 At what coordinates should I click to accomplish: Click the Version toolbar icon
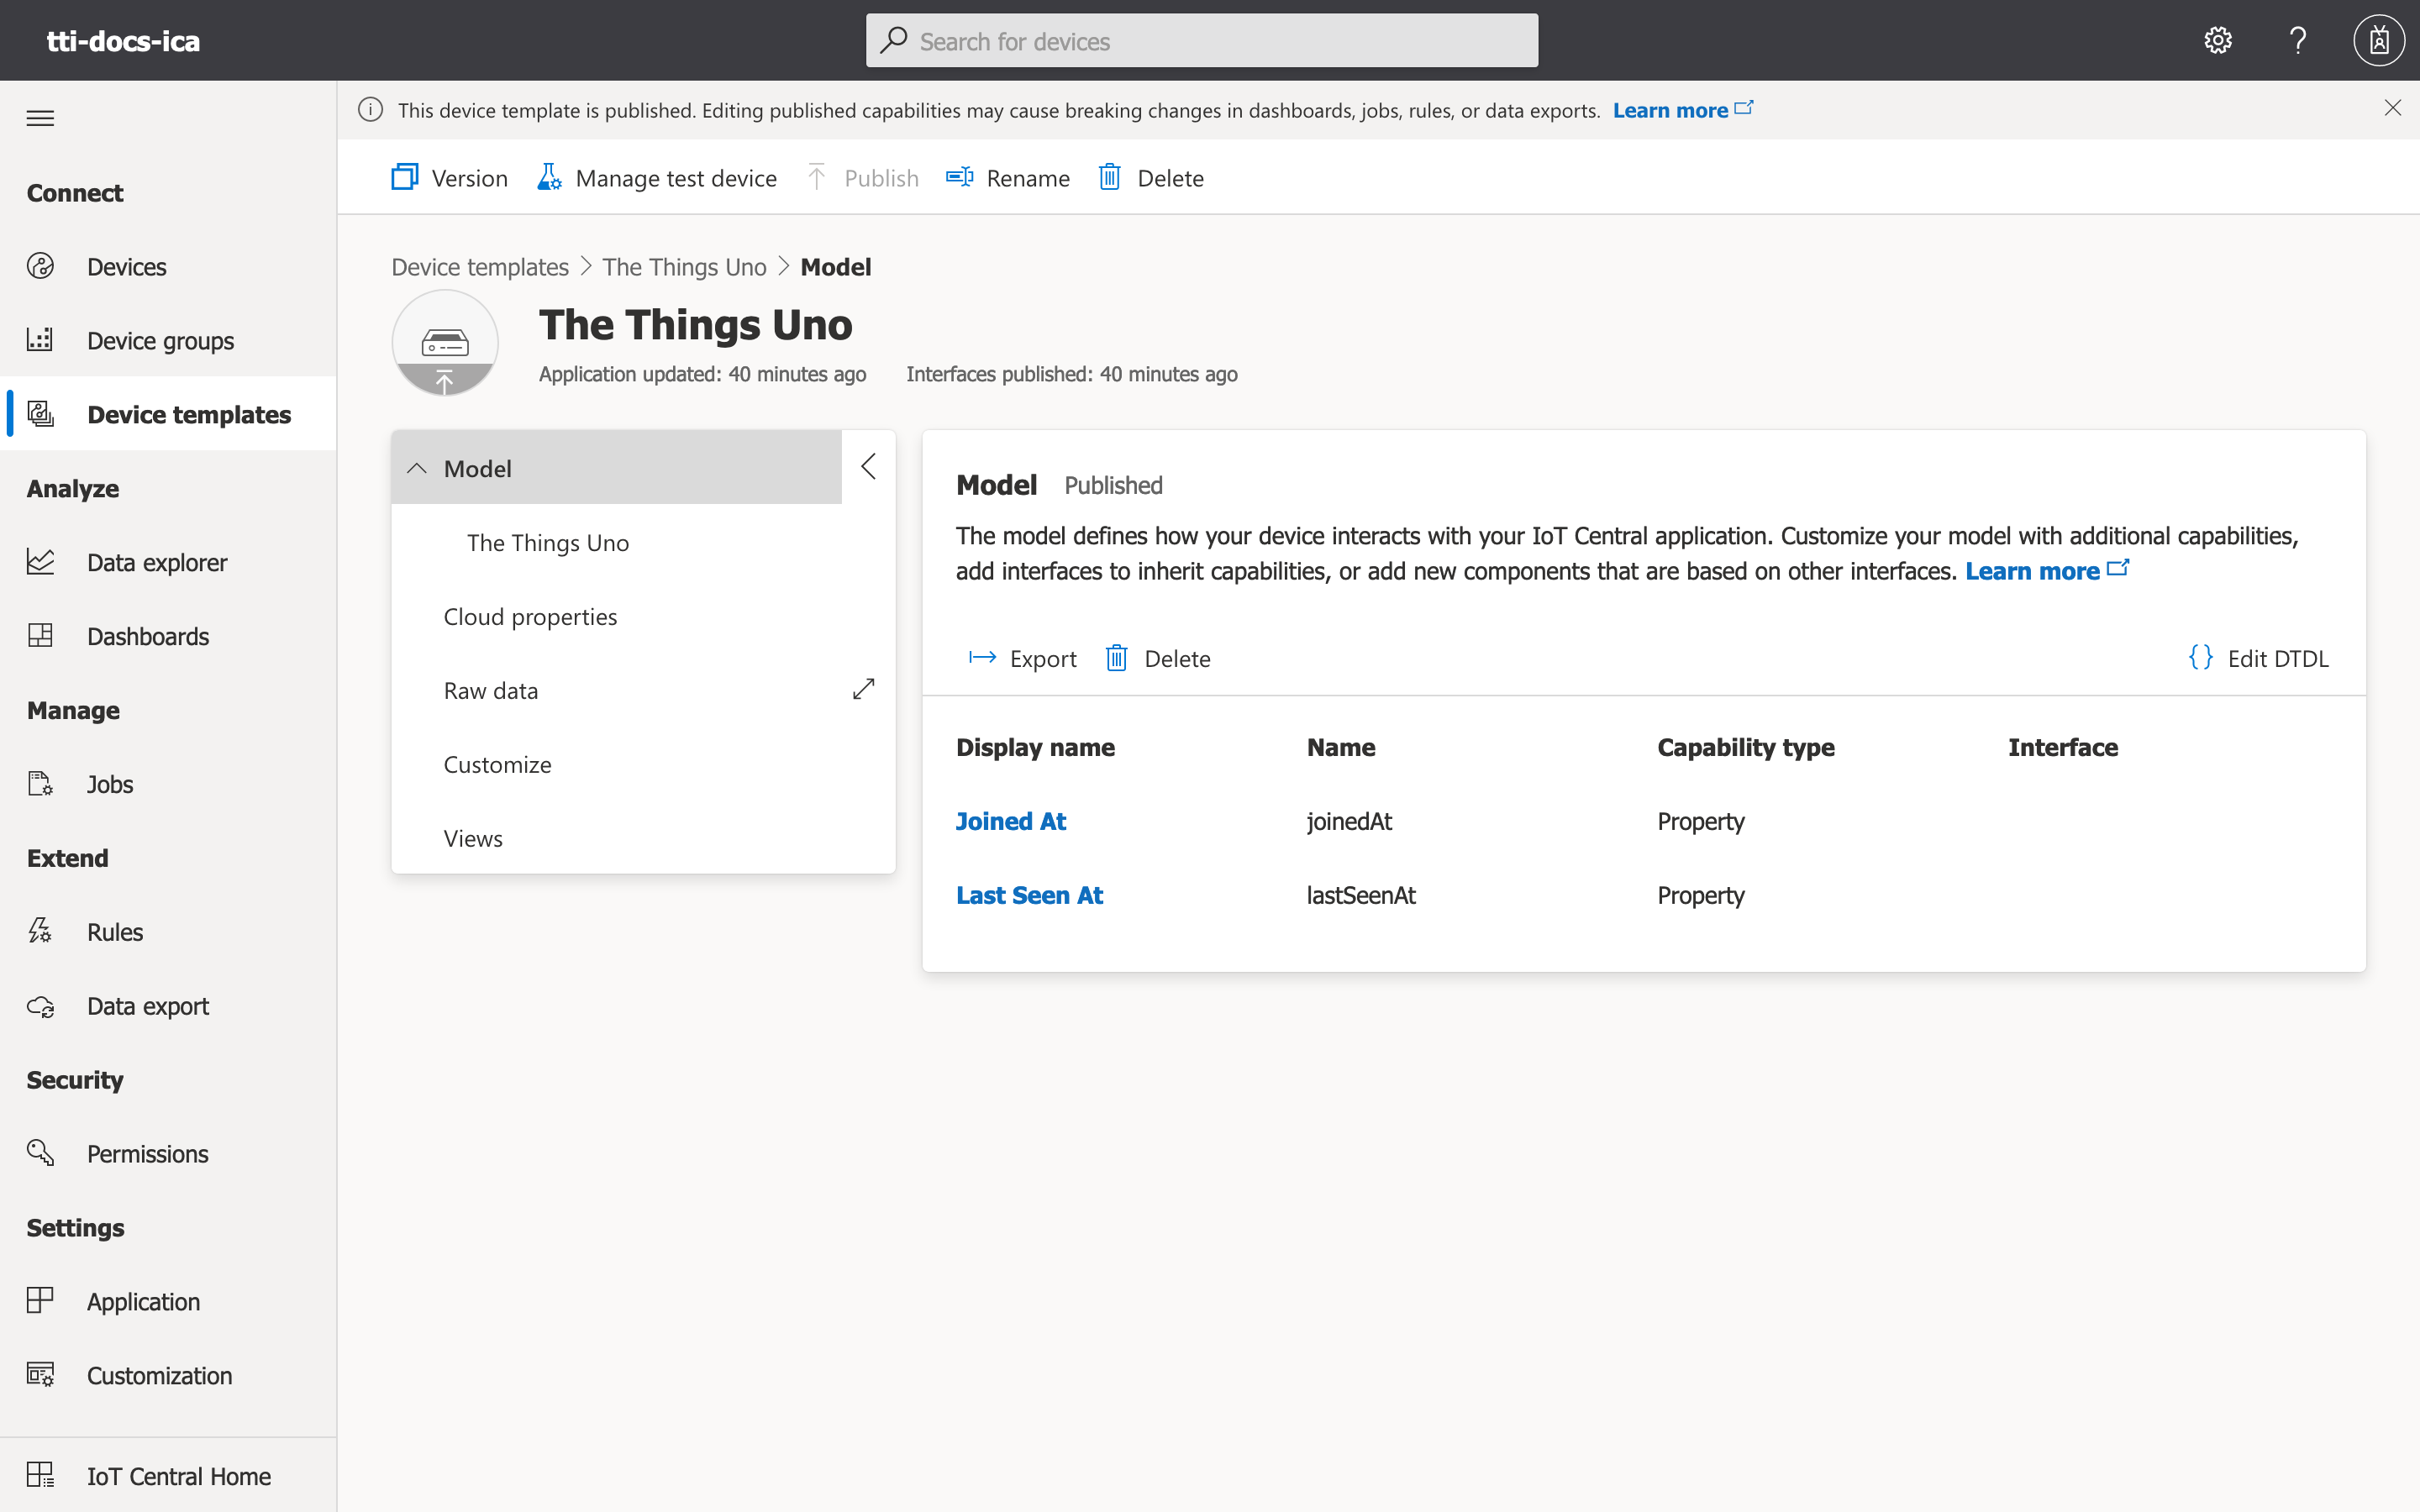tap(405, 178)
